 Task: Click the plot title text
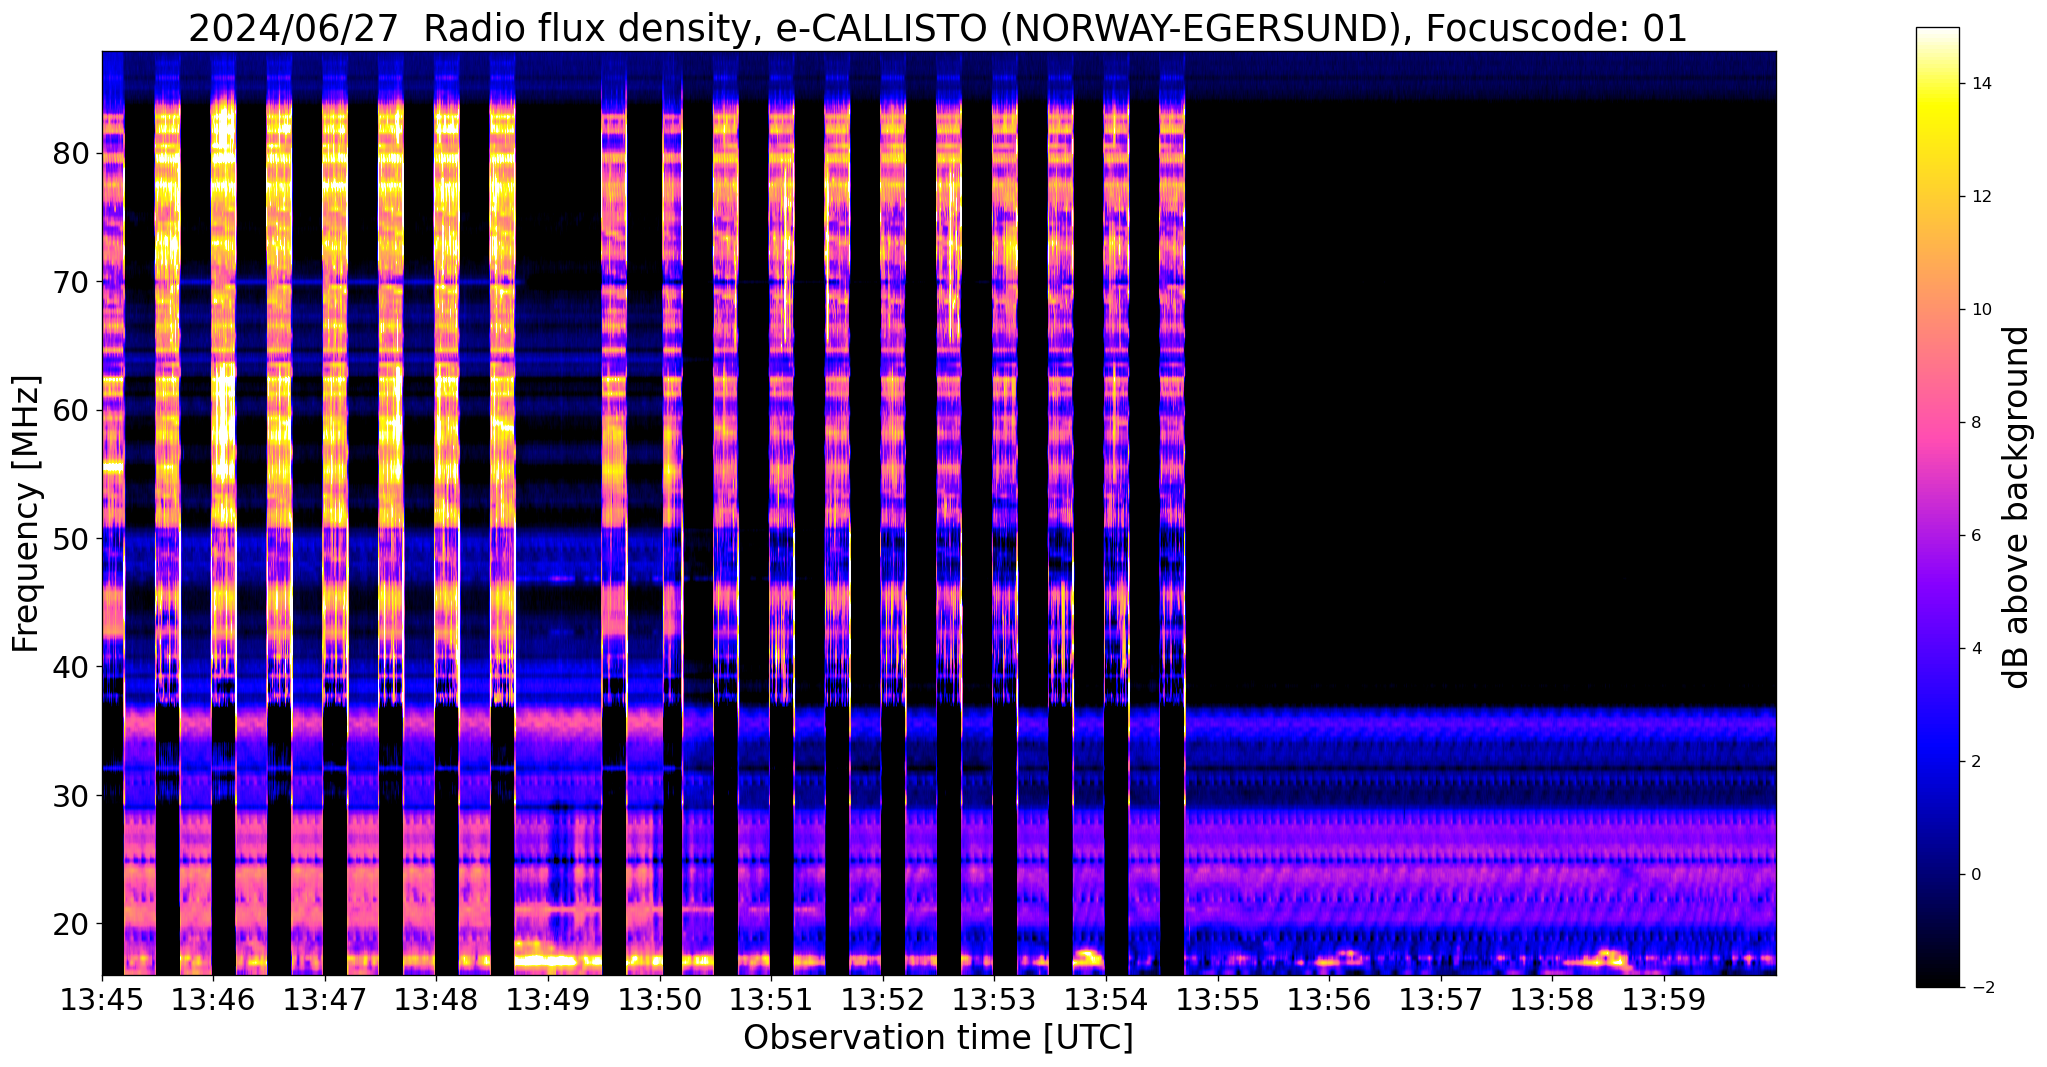[937, 29]
